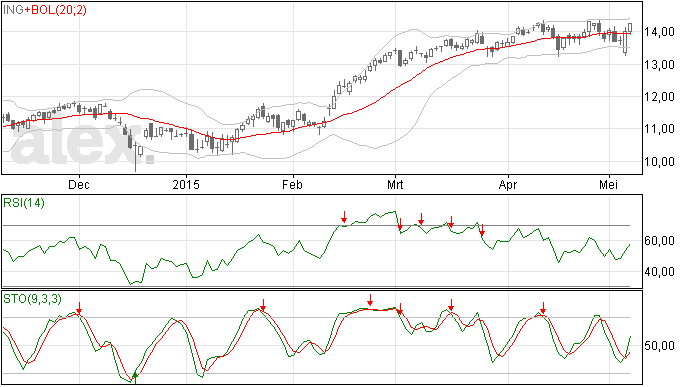
Task: Click the 50,00 stochastic axis label
Action: pos(659,346)
